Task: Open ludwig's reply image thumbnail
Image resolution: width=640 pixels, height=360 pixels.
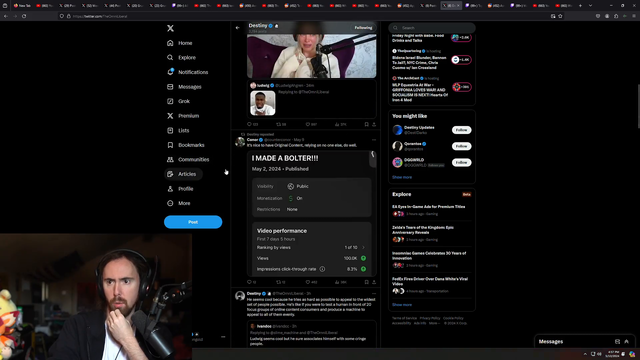Action: 262,103
